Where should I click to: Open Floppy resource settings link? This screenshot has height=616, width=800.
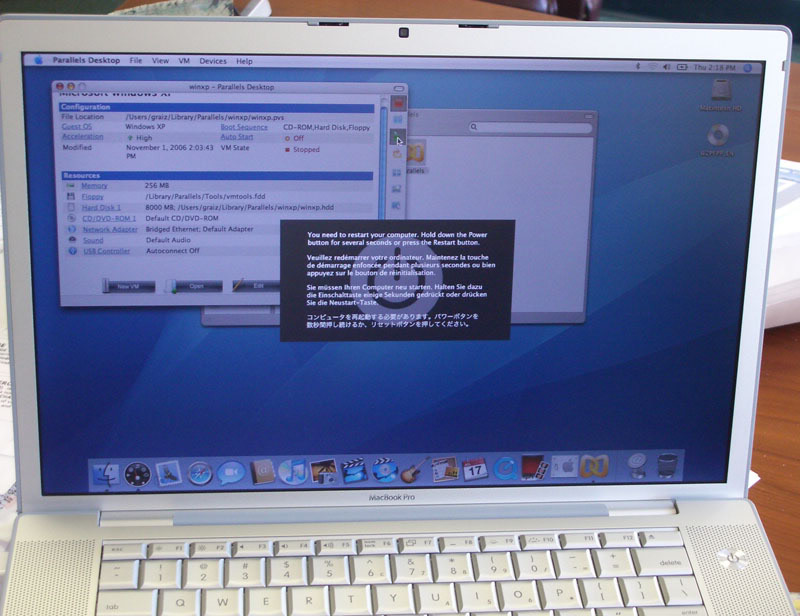click(92, 196)
